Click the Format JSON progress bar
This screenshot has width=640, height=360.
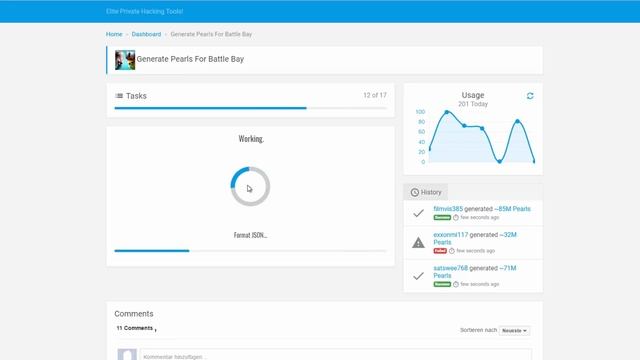pyautogui.click(x=251, y=251)
